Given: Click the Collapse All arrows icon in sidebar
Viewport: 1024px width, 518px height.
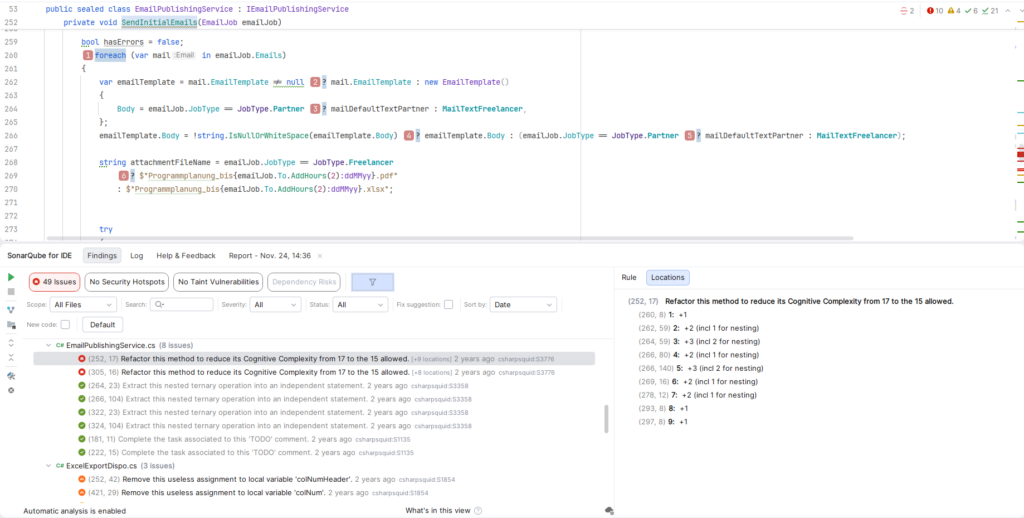Looking at the screenshot, I should click(x=11, y=358).
